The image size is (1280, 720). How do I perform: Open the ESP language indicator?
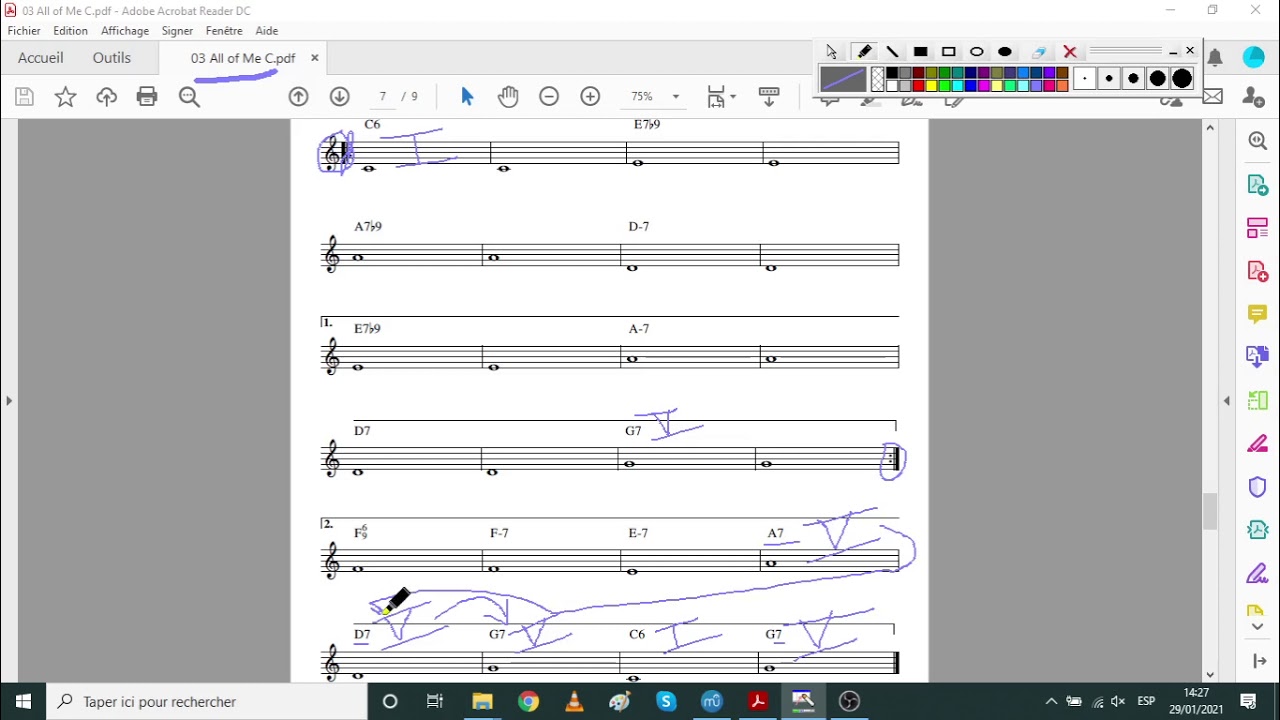[1146, 701]
